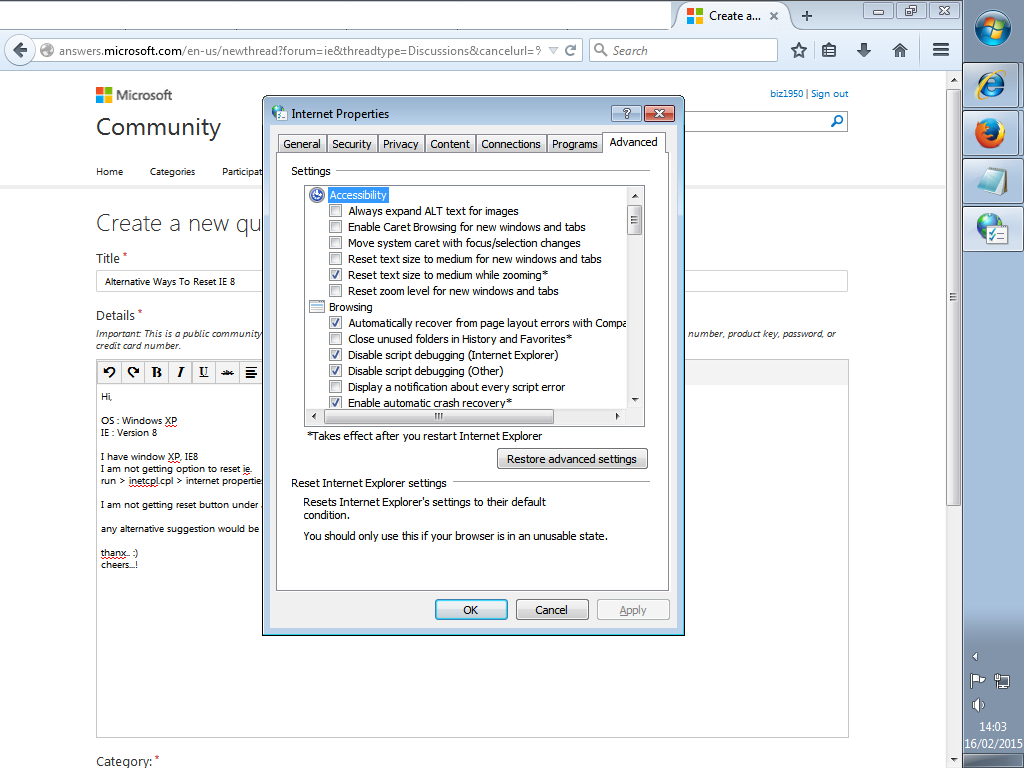Check Always expand ALT text for images
Screen dimensions: 1024x768
coord(335,210)
